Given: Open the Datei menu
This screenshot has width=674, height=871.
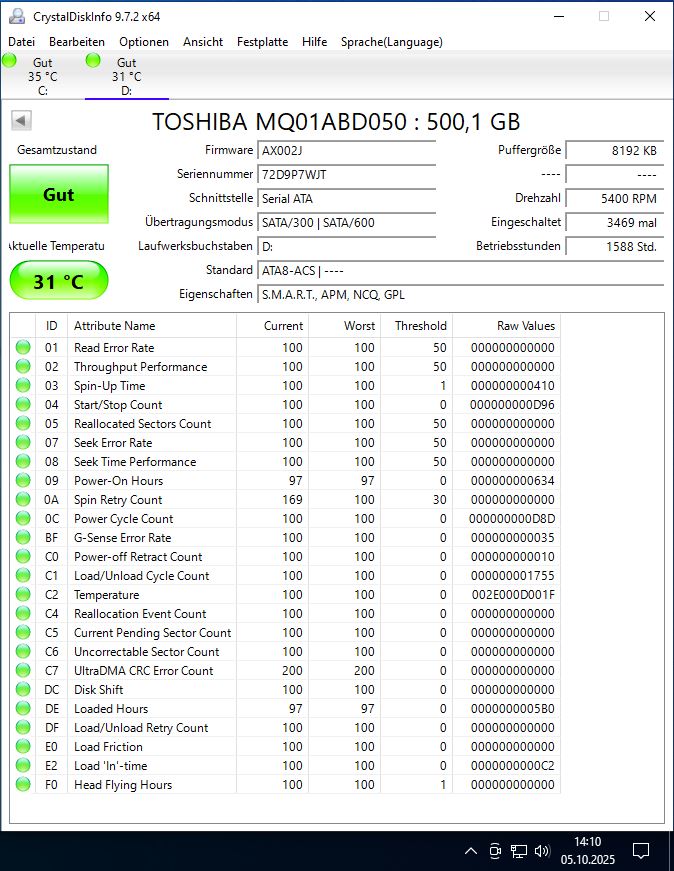Looking at the screenshot, I should click(22, 42).
